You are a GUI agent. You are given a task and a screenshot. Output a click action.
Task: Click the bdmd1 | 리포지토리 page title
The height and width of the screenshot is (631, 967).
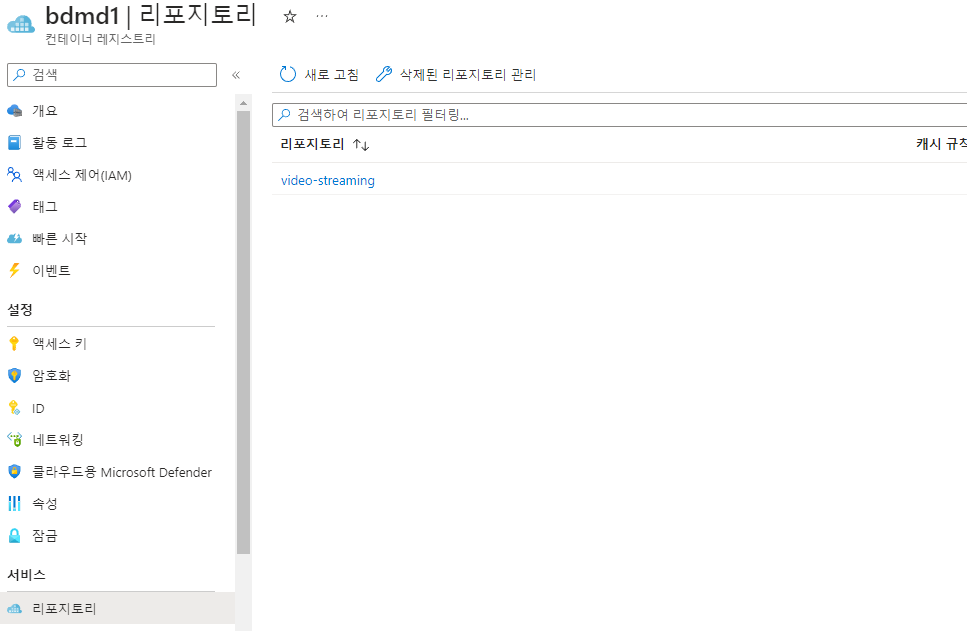click(x=150, y=15)
